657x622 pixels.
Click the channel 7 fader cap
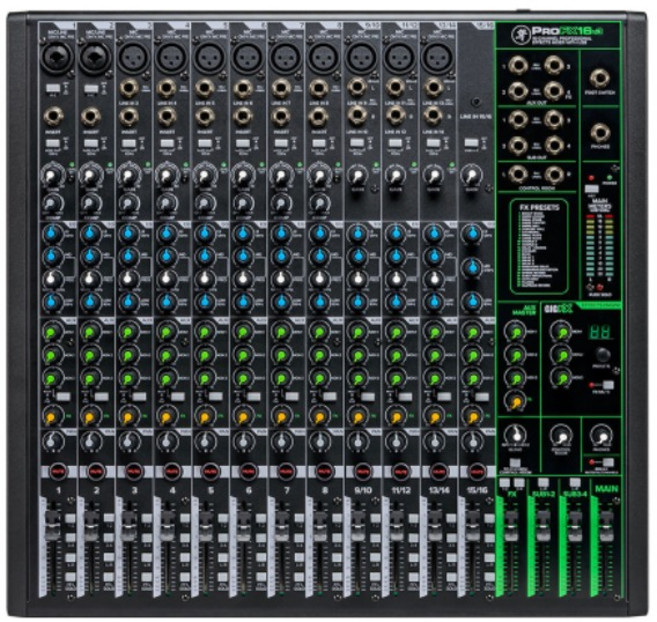[282, 526]
